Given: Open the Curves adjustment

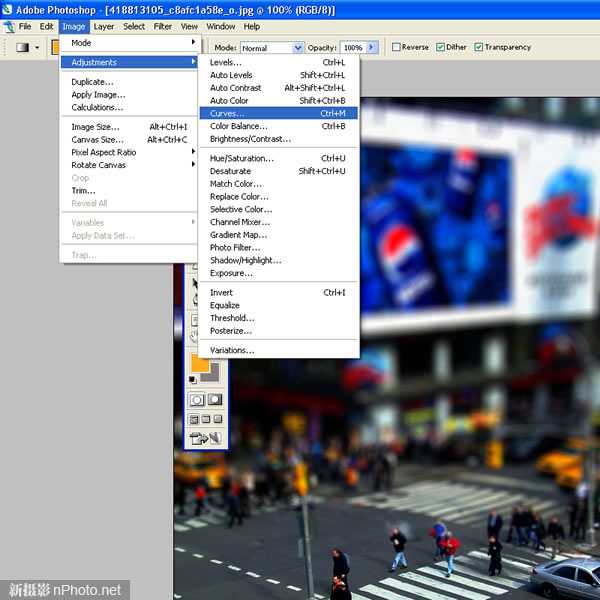Looking at the screenshot, I should pos(279,113).
